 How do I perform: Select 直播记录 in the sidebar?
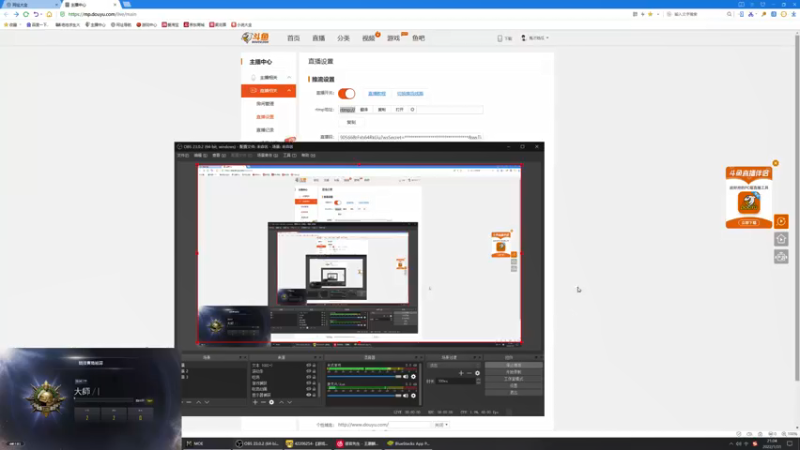coord(265,130)
